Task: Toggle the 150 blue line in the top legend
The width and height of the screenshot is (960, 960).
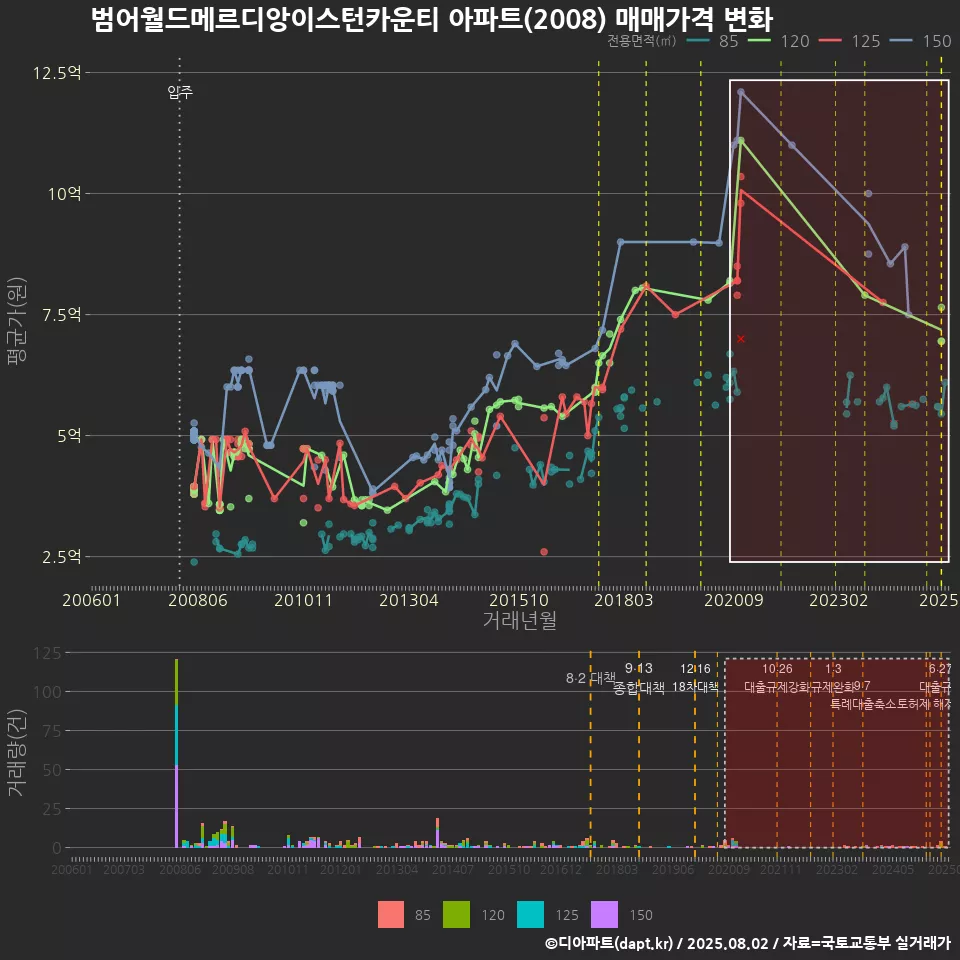Action: click(x=921, y=41)
